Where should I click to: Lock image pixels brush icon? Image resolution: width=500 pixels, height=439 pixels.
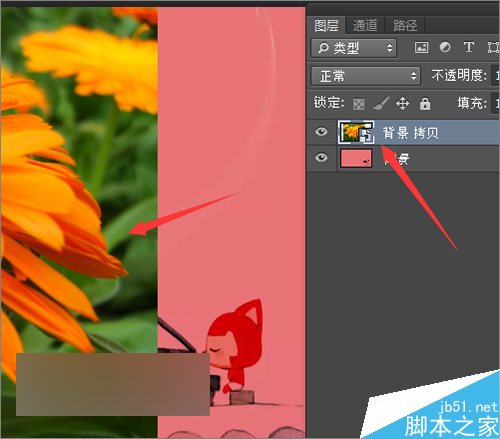(381, 103)
